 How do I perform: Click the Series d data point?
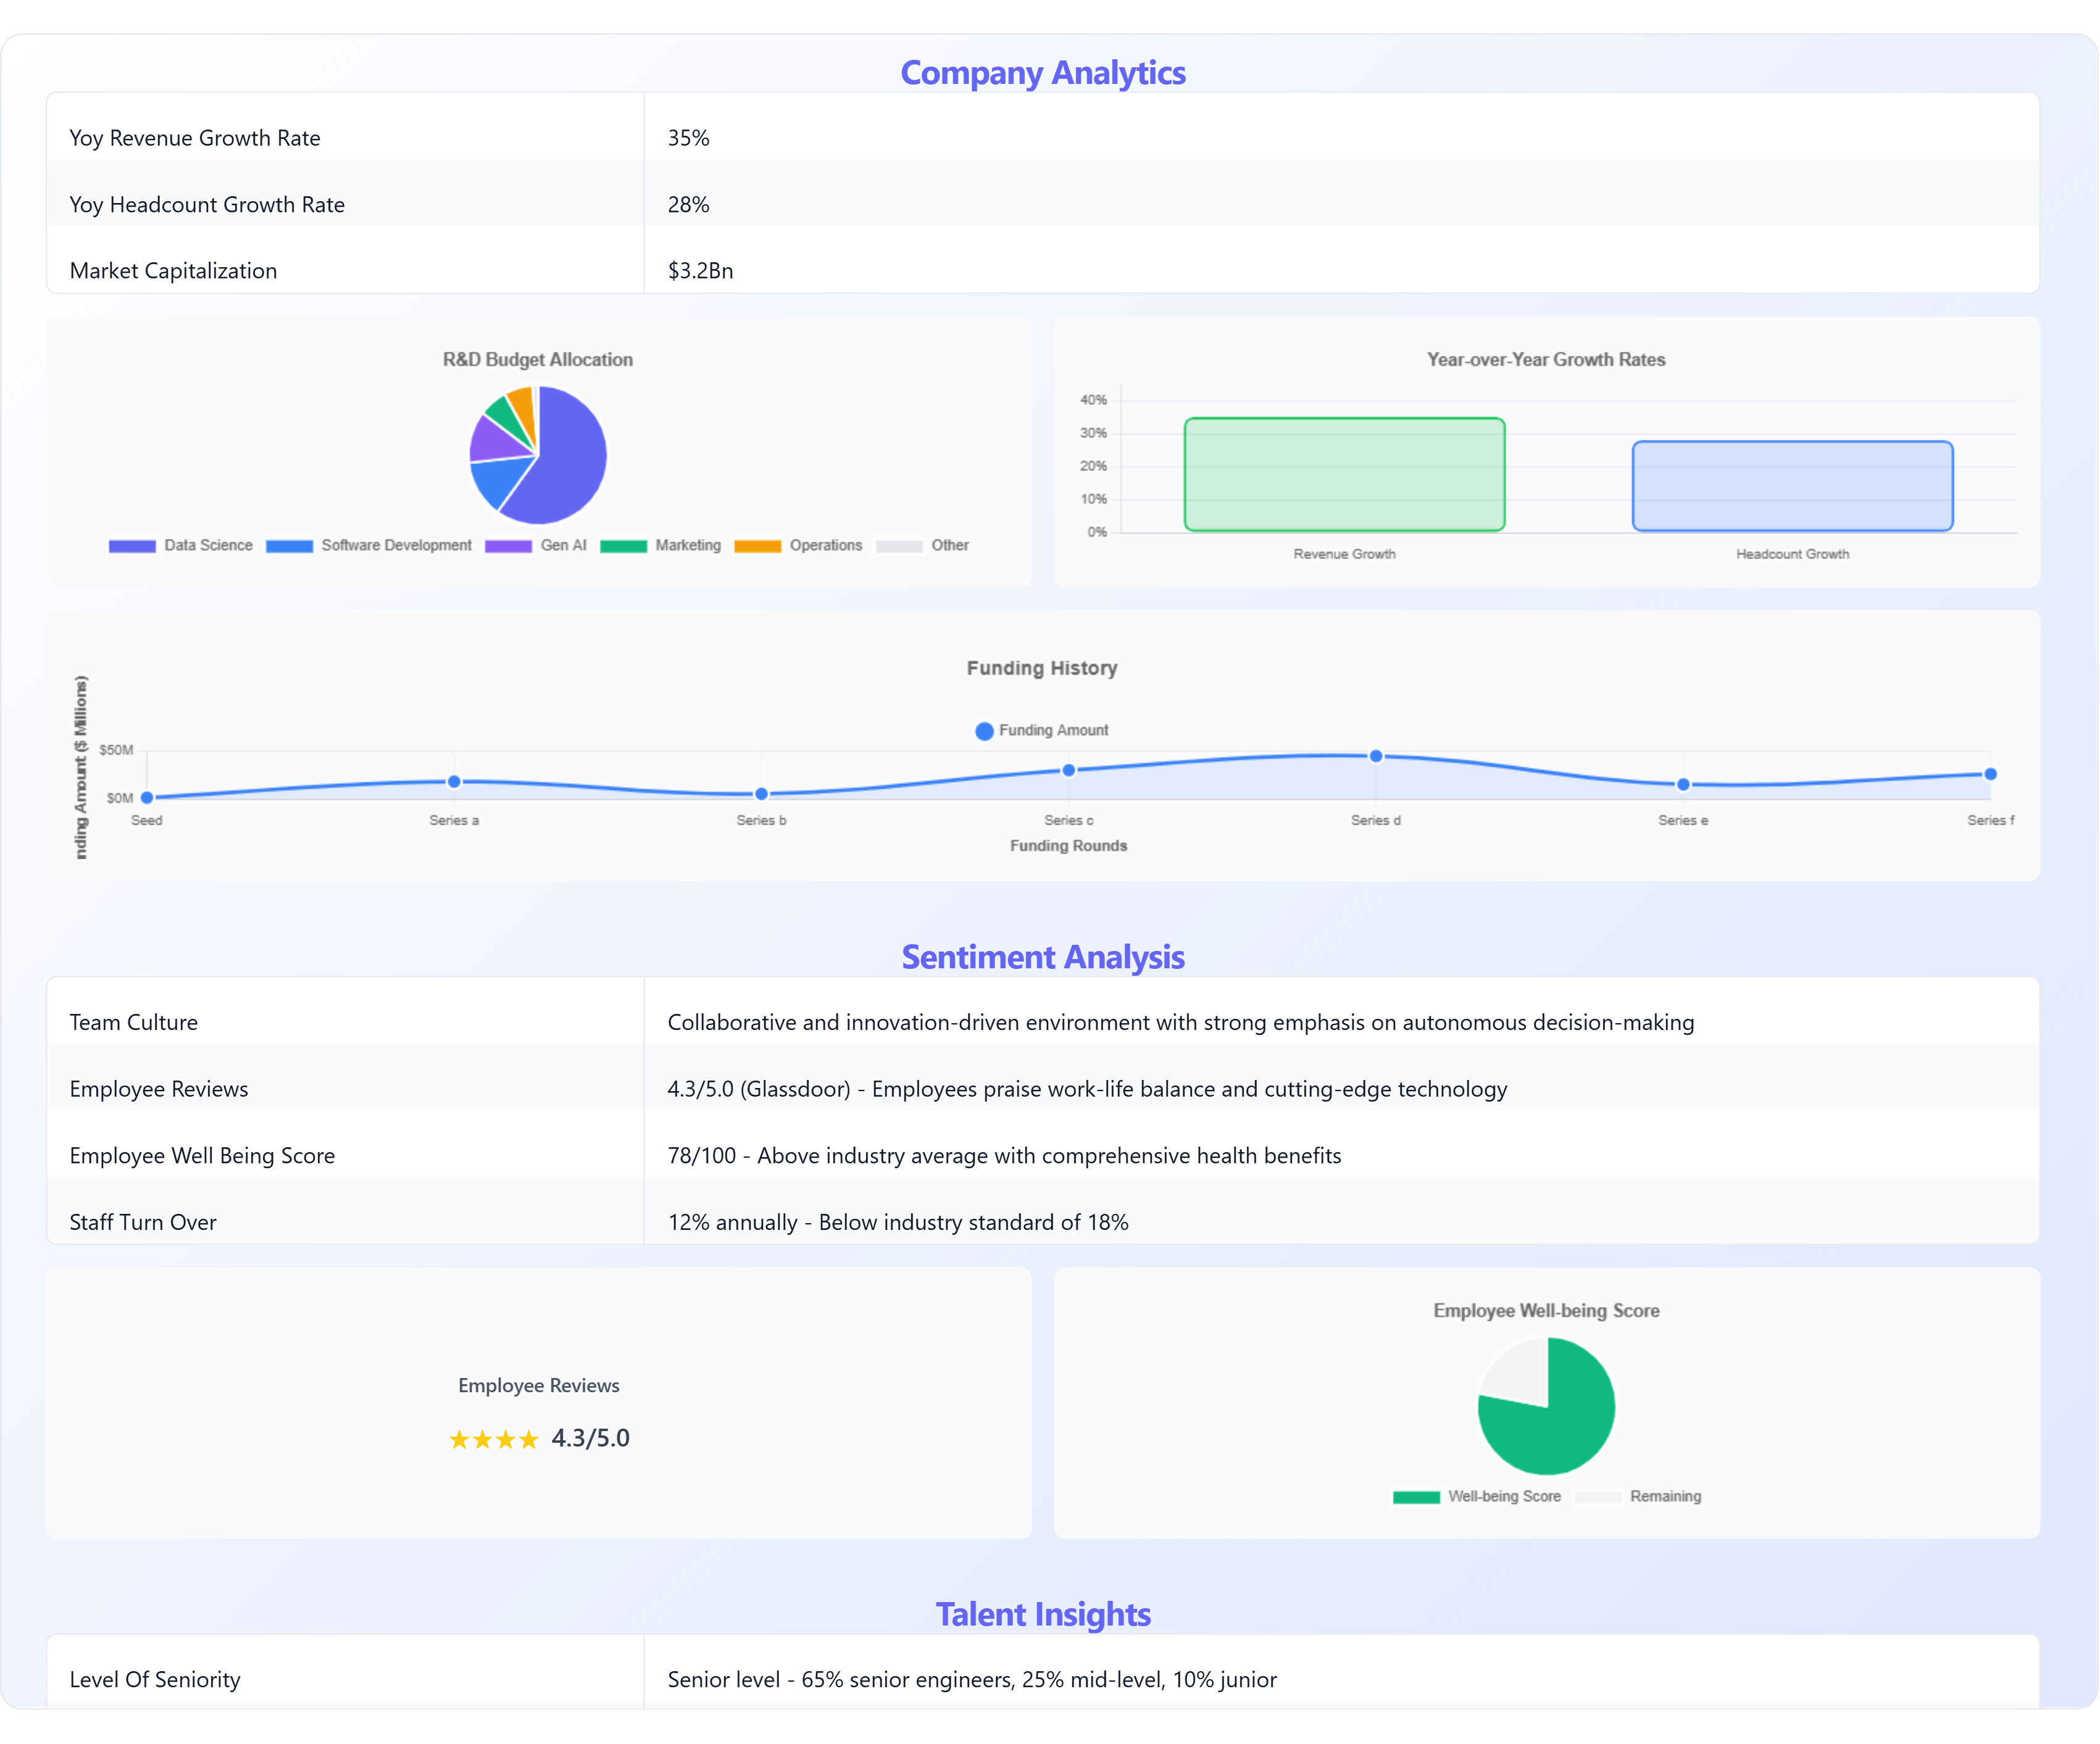(1376, 756)
